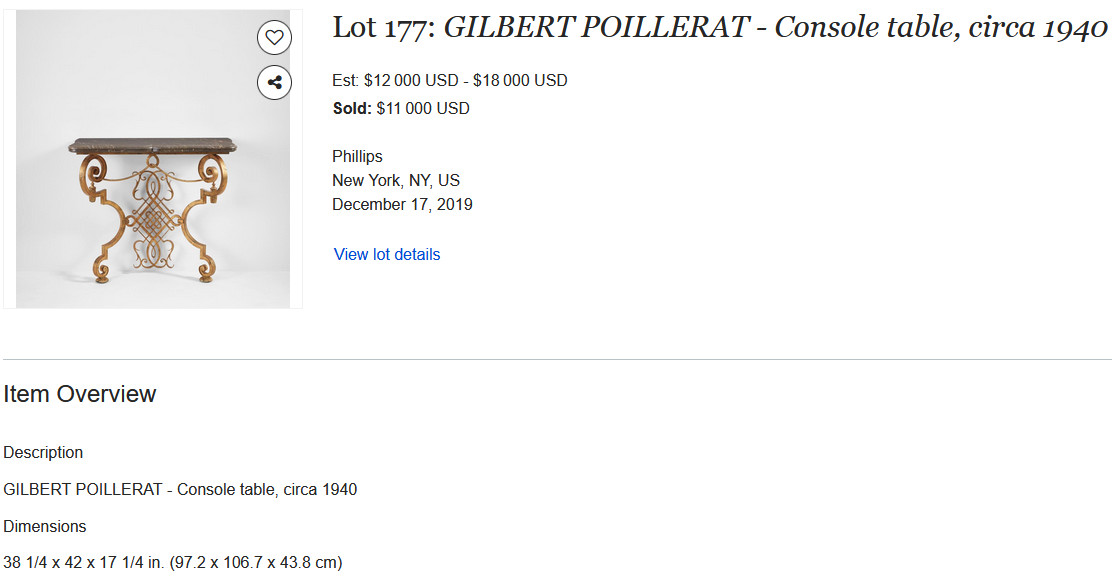Click the December 17, 2019 sale date
Viewport: 1112px width, 588px height.
402,204
